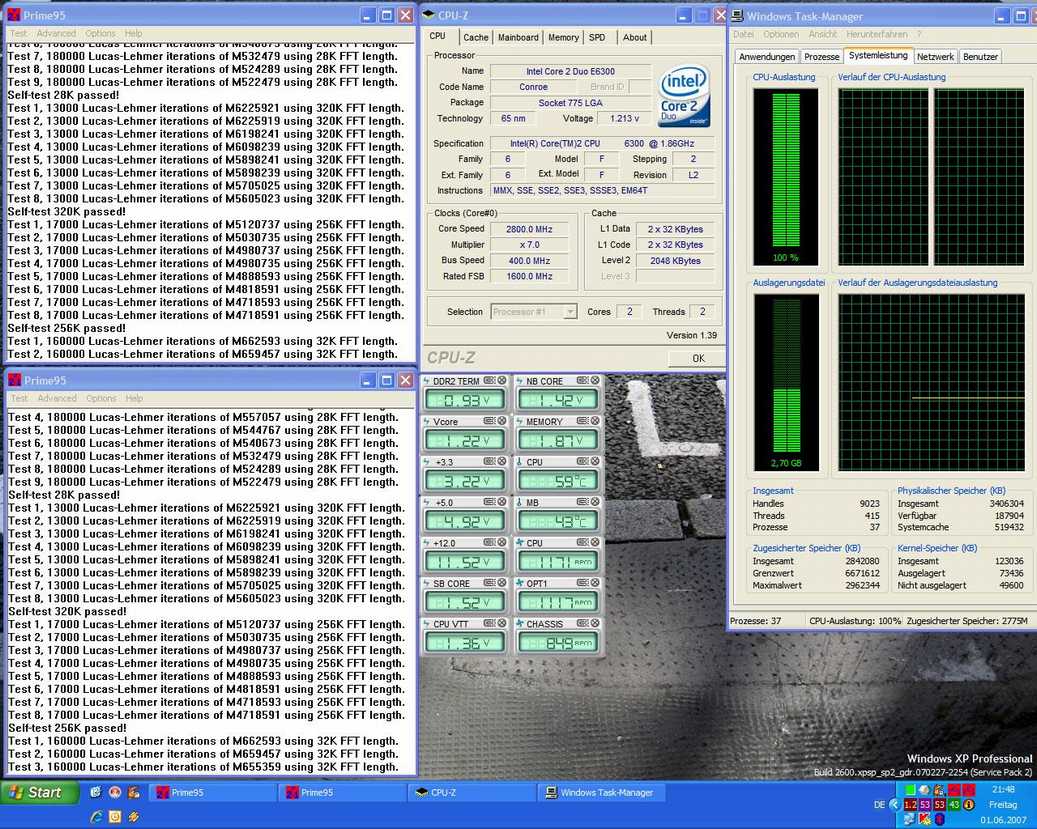
Task: Click the Bus Speed 400.0 MHz field
Action: [x=529, y=261]
